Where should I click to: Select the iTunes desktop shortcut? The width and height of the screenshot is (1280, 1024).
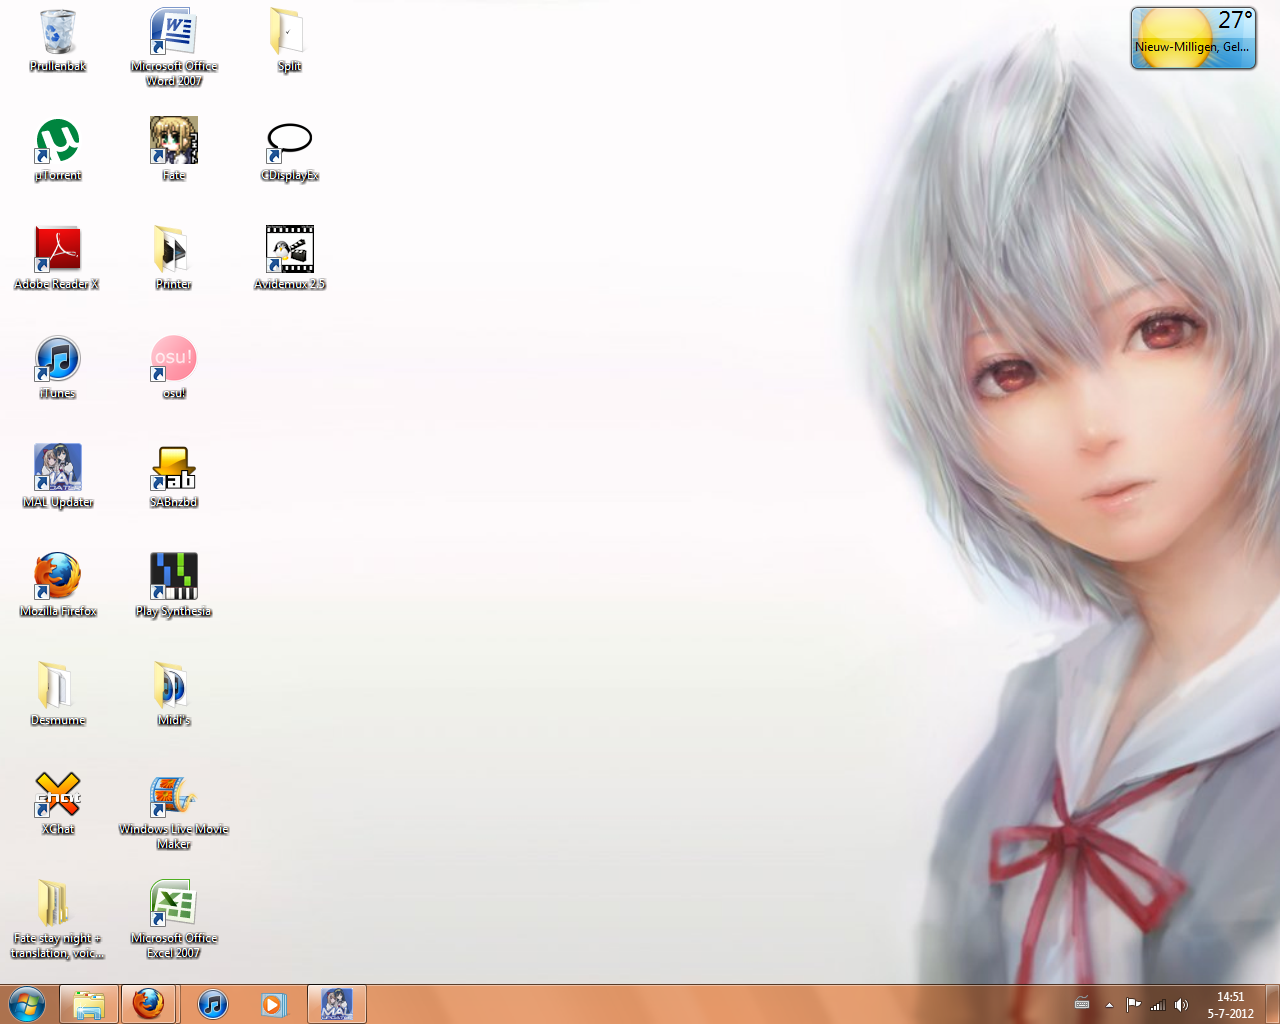coord(58,368)
